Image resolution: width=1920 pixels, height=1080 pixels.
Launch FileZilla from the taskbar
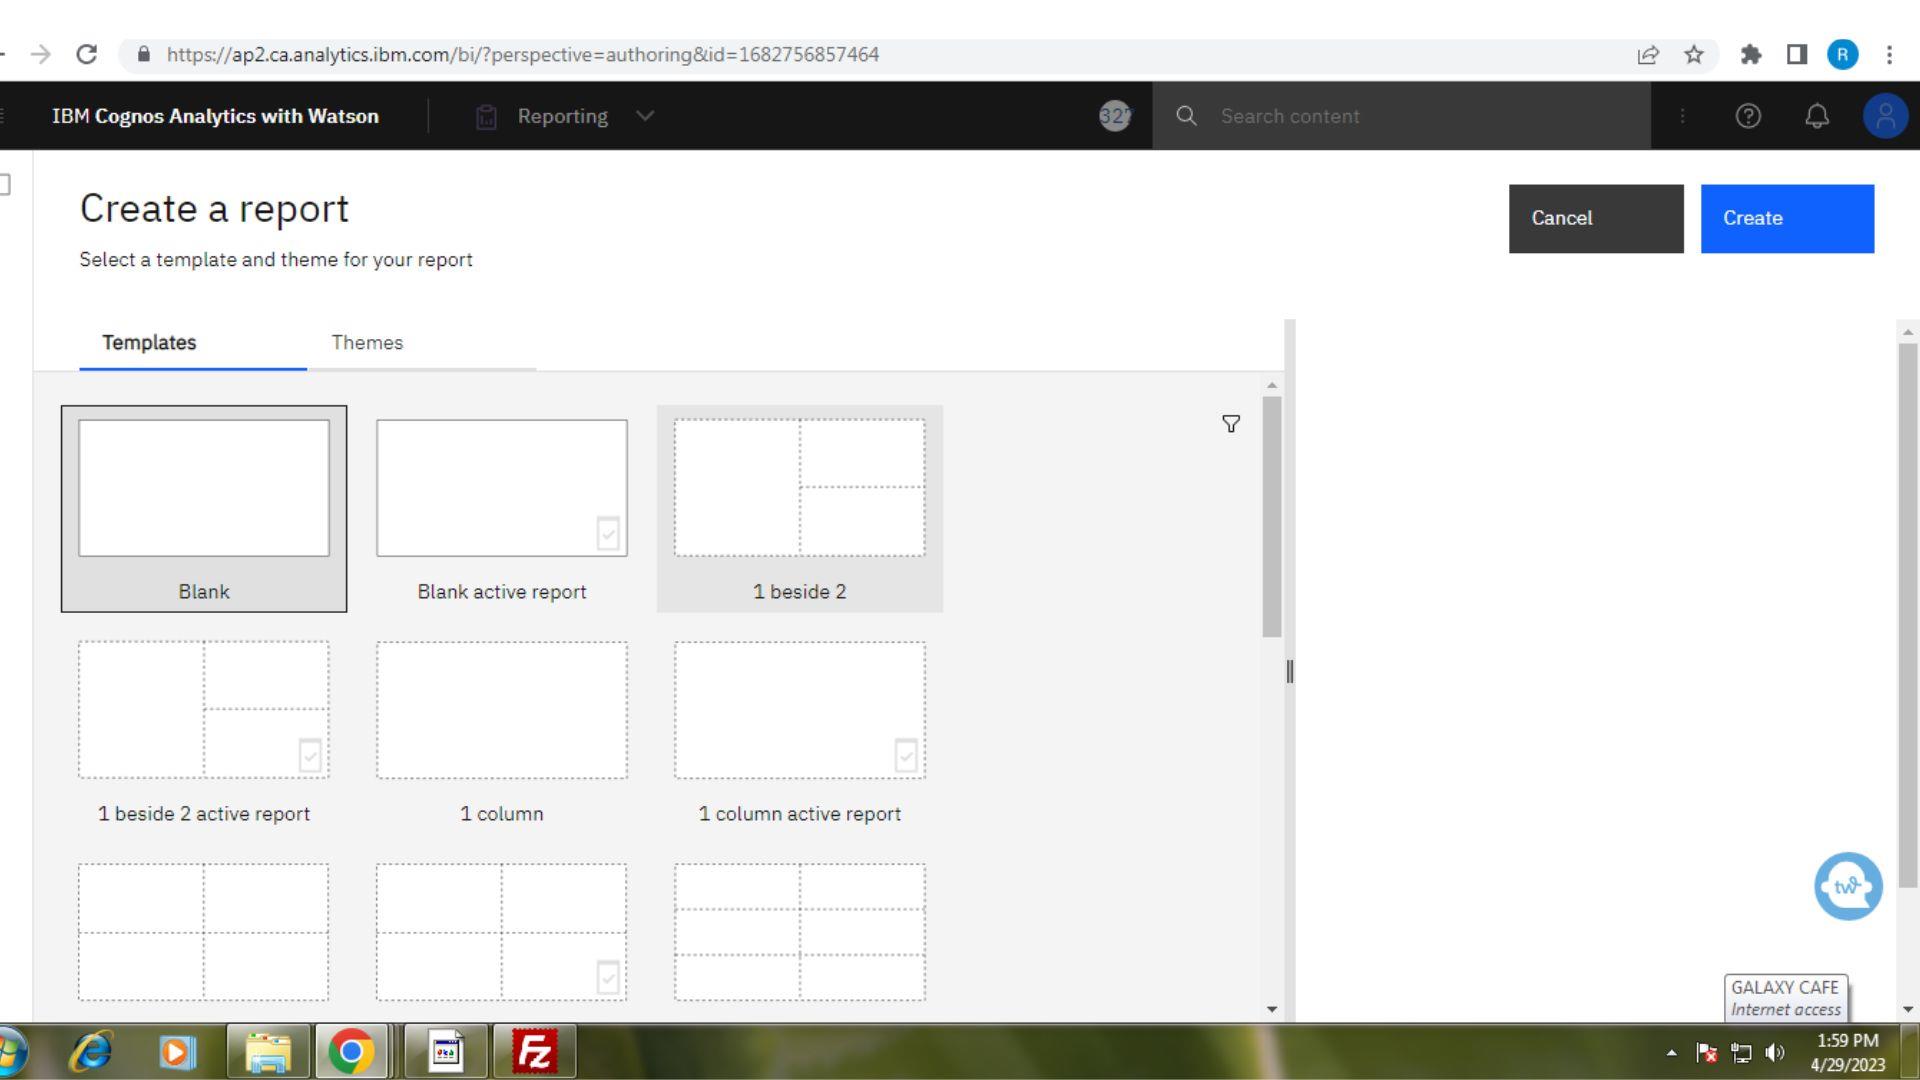(x=534, y=1052)
